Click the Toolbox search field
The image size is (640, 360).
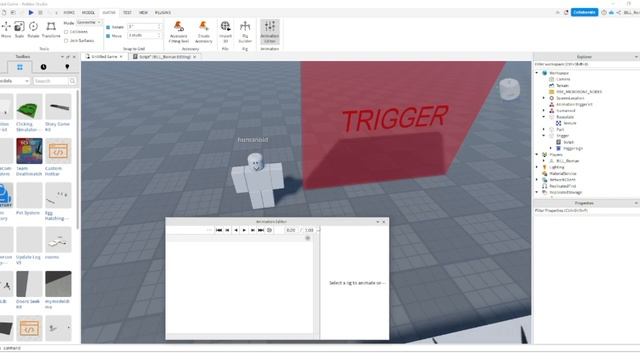tap(51, 81)
